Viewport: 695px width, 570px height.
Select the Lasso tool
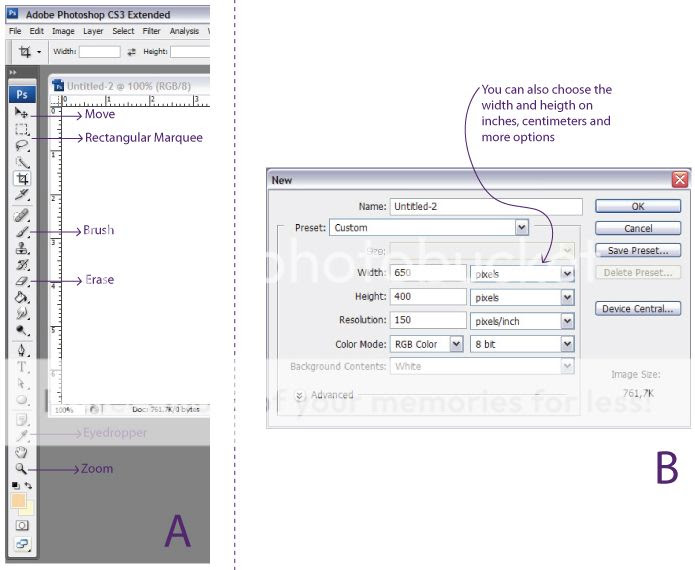click(21, 146)
